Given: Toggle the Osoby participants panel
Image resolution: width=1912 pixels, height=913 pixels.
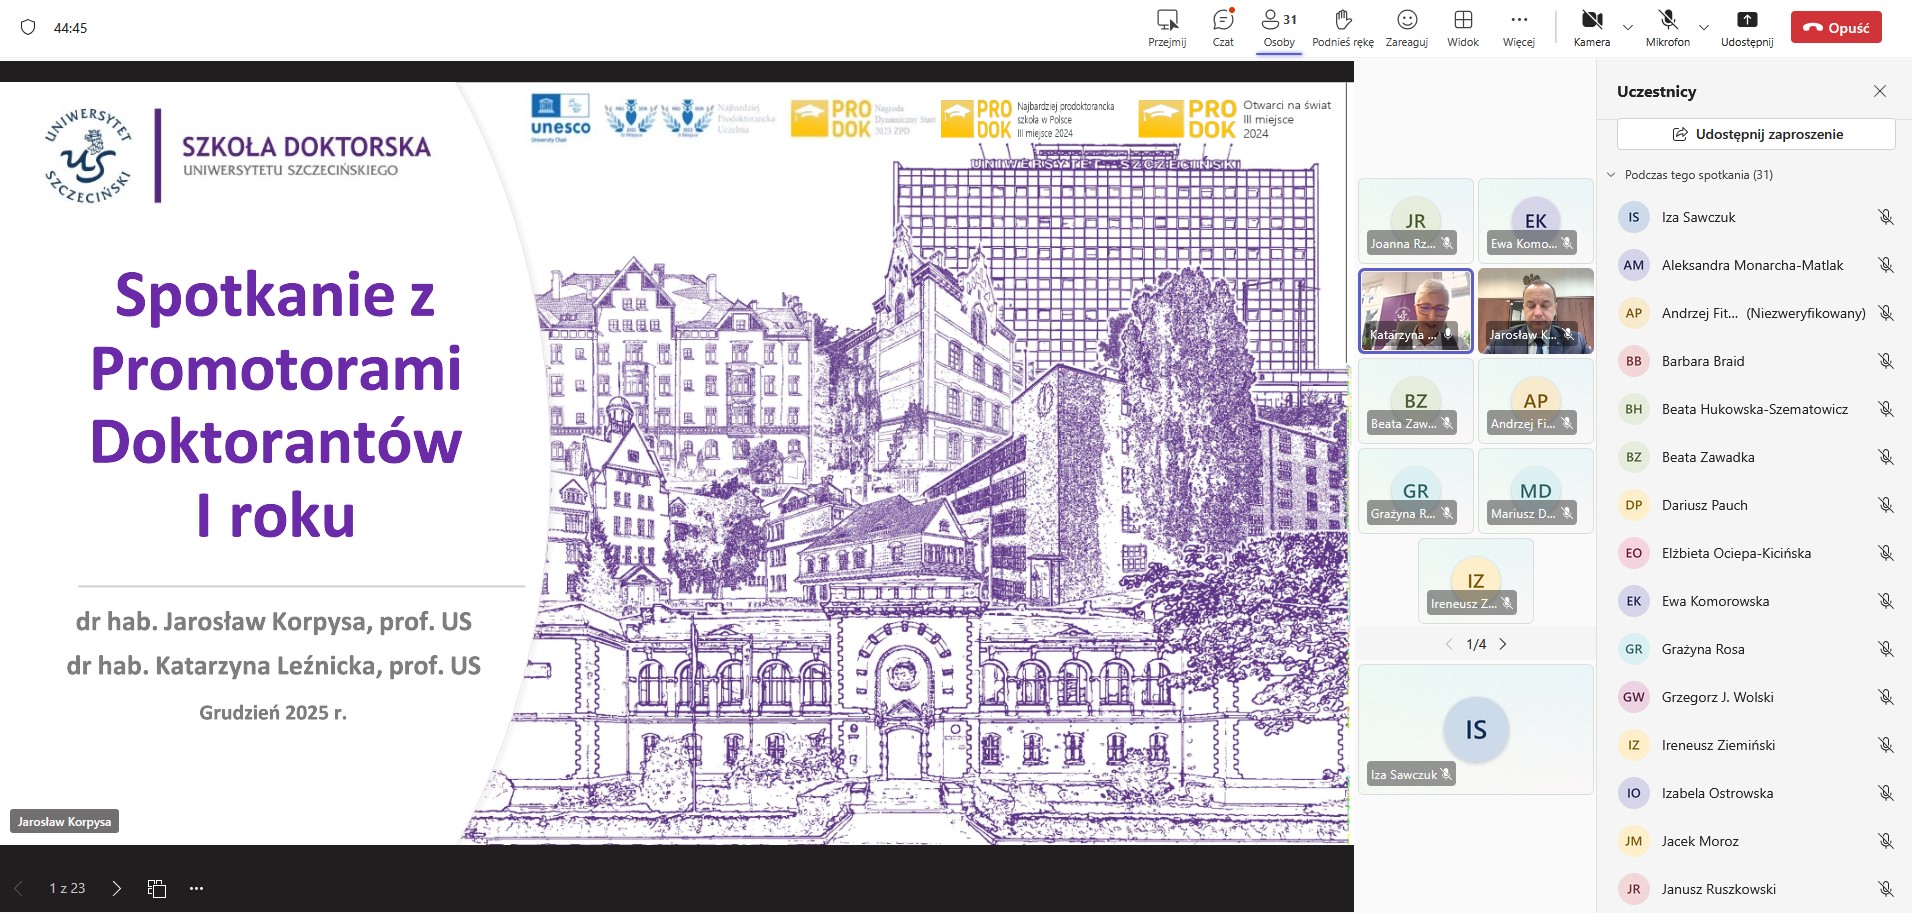Looking at the screenshot, I should click(x=1278, y=27).
